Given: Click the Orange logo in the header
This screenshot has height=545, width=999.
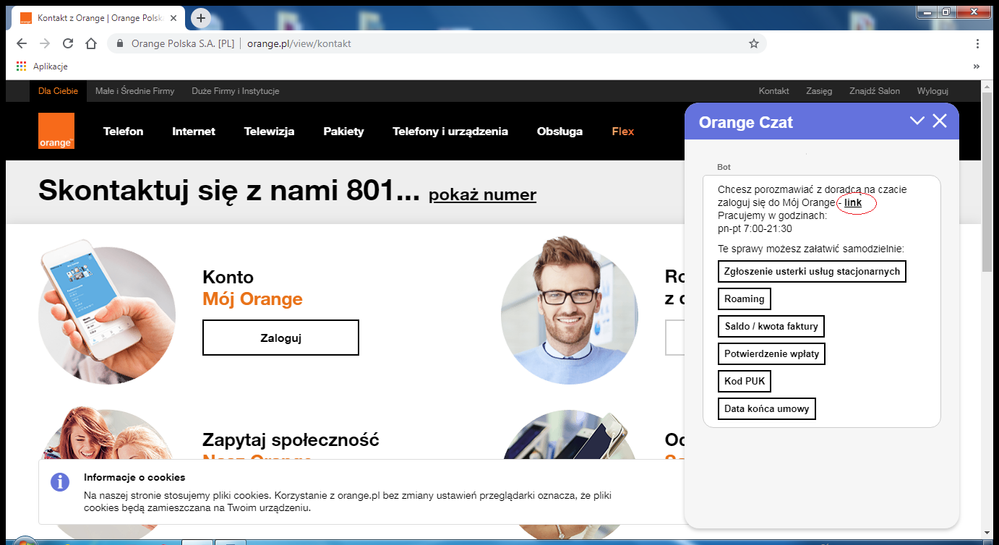Looking at the screenshot, I should (56, 131).
